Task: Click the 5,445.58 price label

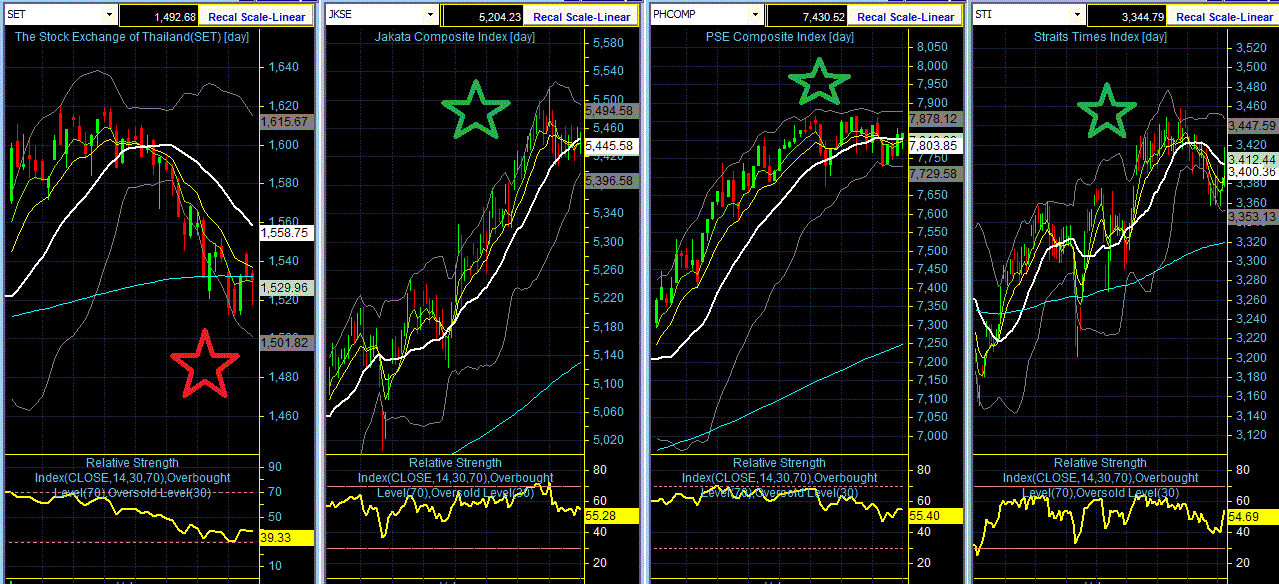Action: tap(611, 145)
